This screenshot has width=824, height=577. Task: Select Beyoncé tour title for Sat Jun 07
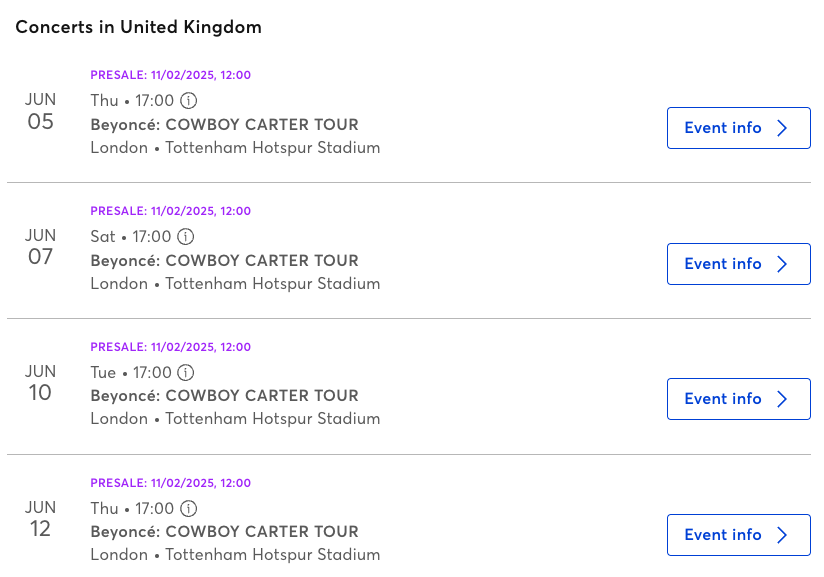click(224, 261)
